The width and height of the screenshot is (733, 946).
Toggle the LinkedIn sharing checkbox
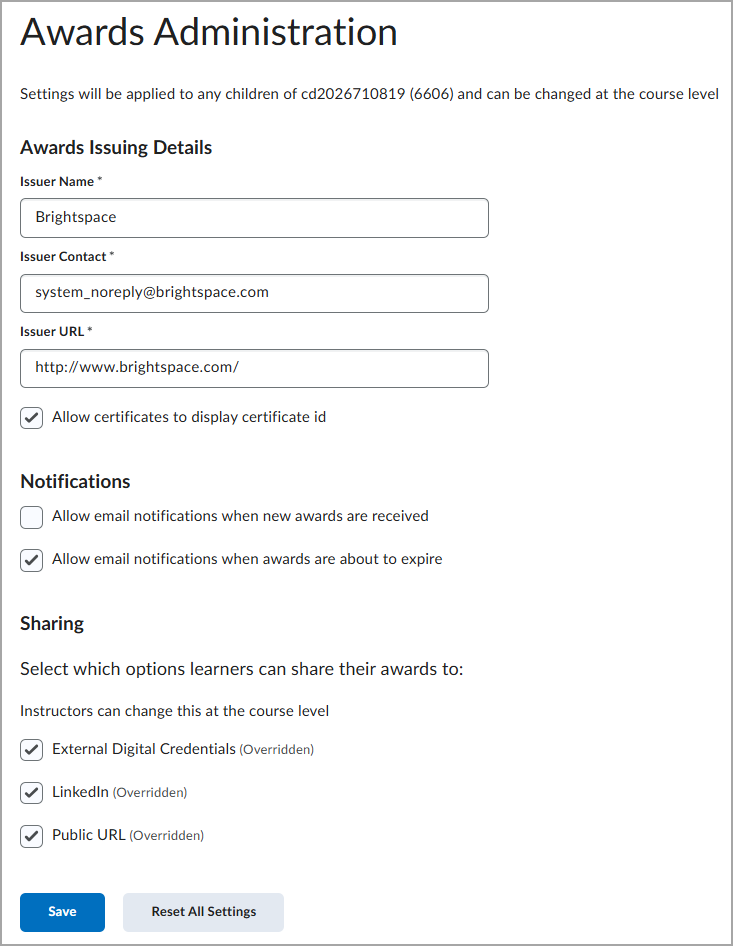point(31,793)
